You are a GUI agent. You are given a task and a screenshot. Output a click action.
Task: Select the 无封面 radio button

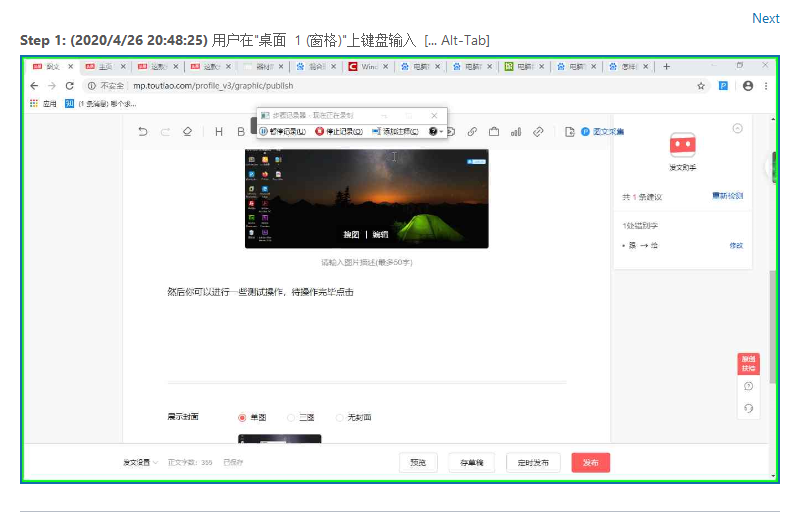339,418
